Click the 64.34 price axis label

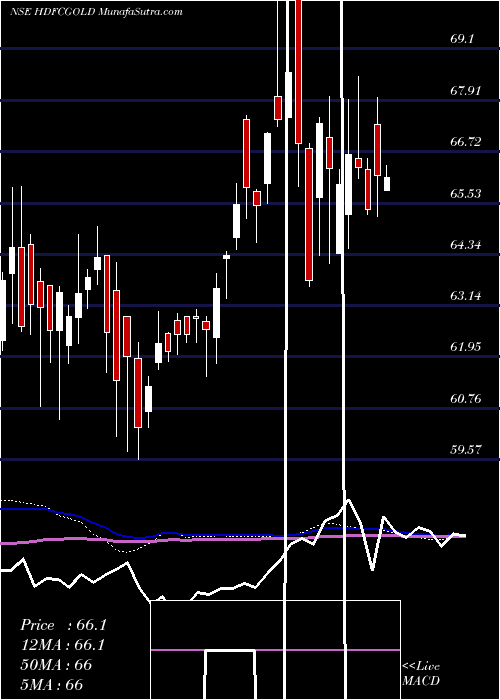coord(466,245)
